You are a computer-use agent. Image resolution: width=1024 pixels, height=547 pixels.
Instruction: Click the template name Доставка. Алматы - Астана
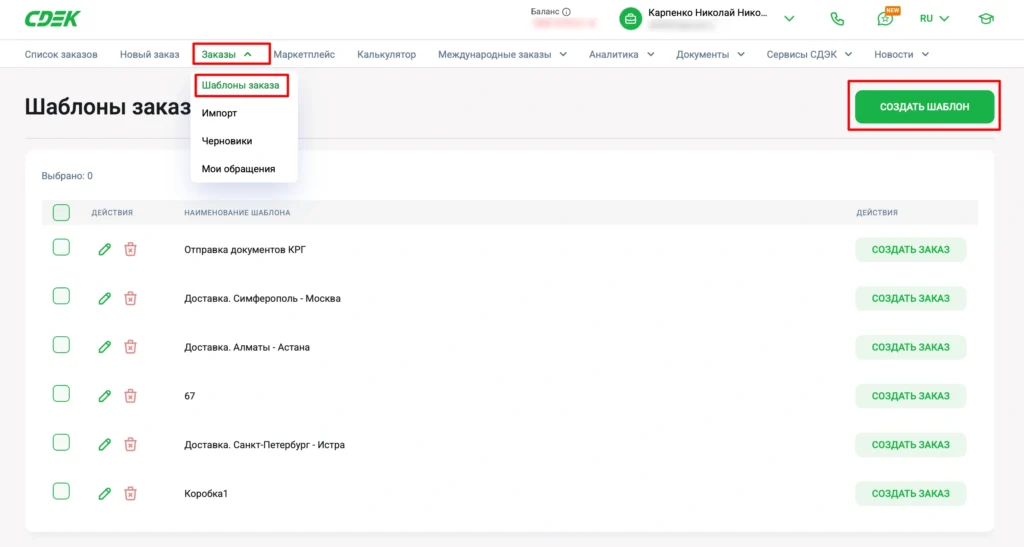point(247,347)
